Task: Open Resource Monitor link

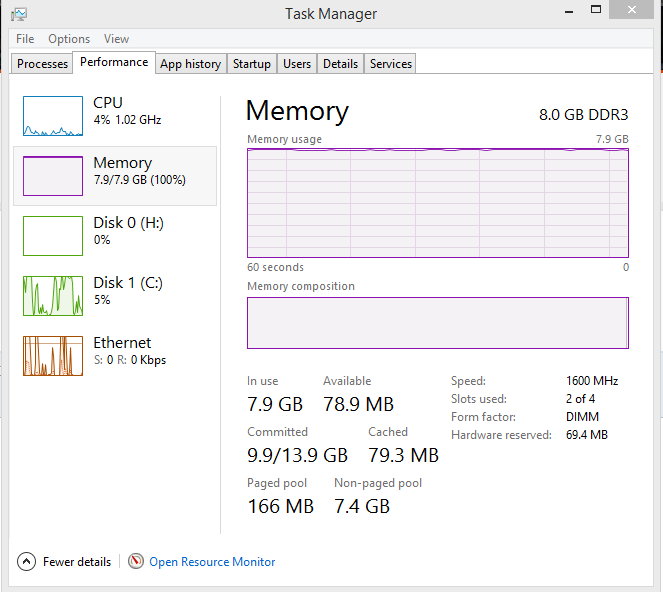Action: pos(212,562)
